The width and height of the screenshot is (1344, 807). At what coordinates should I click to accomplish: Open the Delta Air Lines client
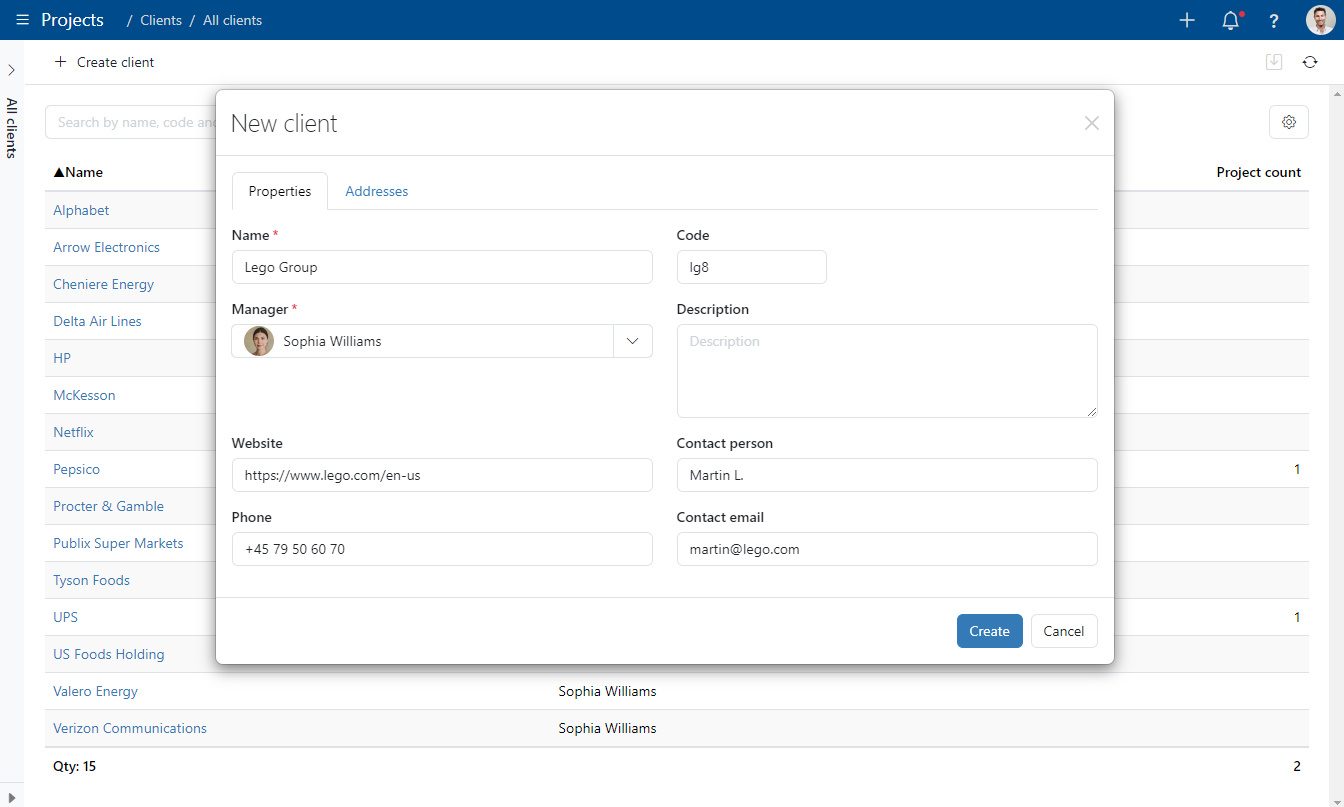pyautogui.click(x=97, y=321)
